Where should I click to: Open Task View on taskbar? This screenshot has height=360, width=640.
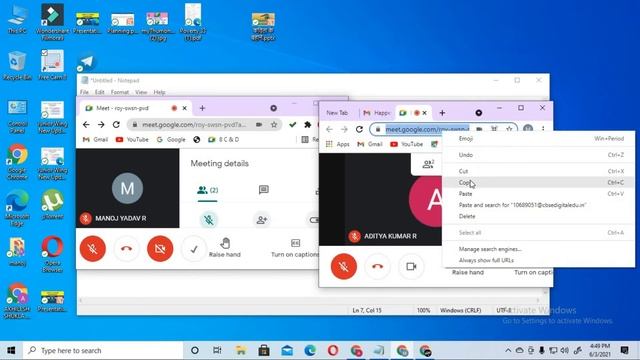click(217, 351)
